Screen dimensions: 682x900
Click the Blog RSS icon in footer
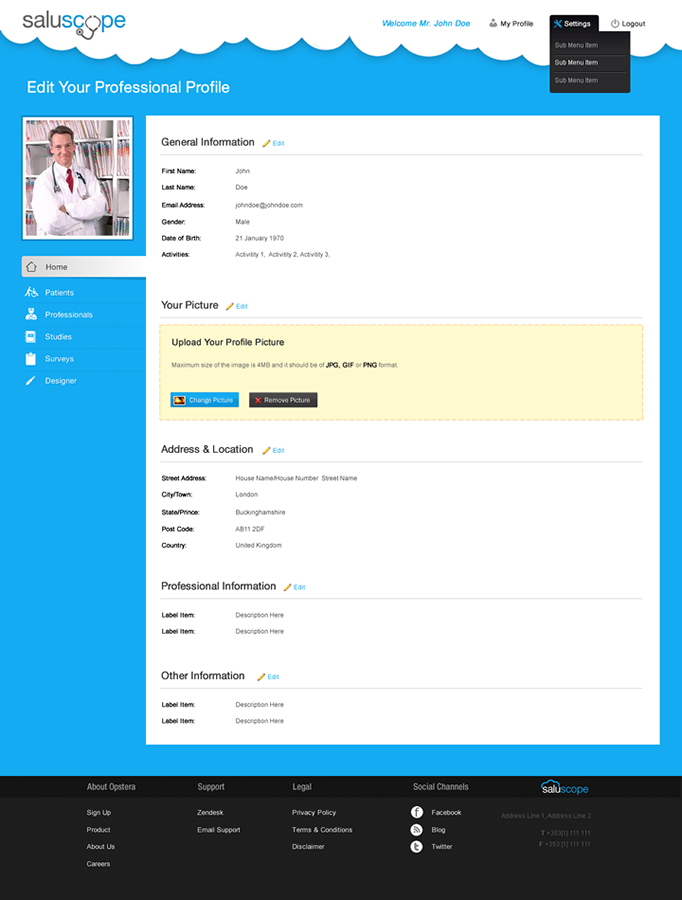pos(417,829)
